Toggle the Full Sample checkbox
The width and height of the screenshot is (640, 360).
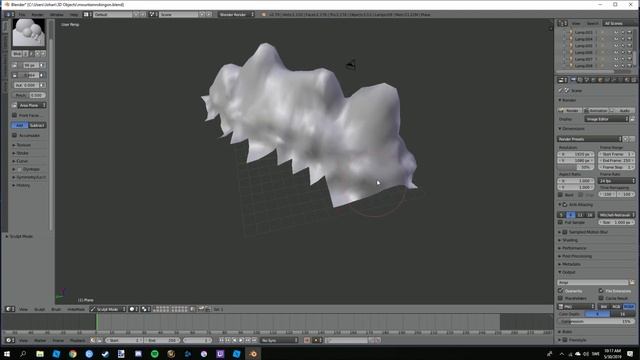[560, 222]
